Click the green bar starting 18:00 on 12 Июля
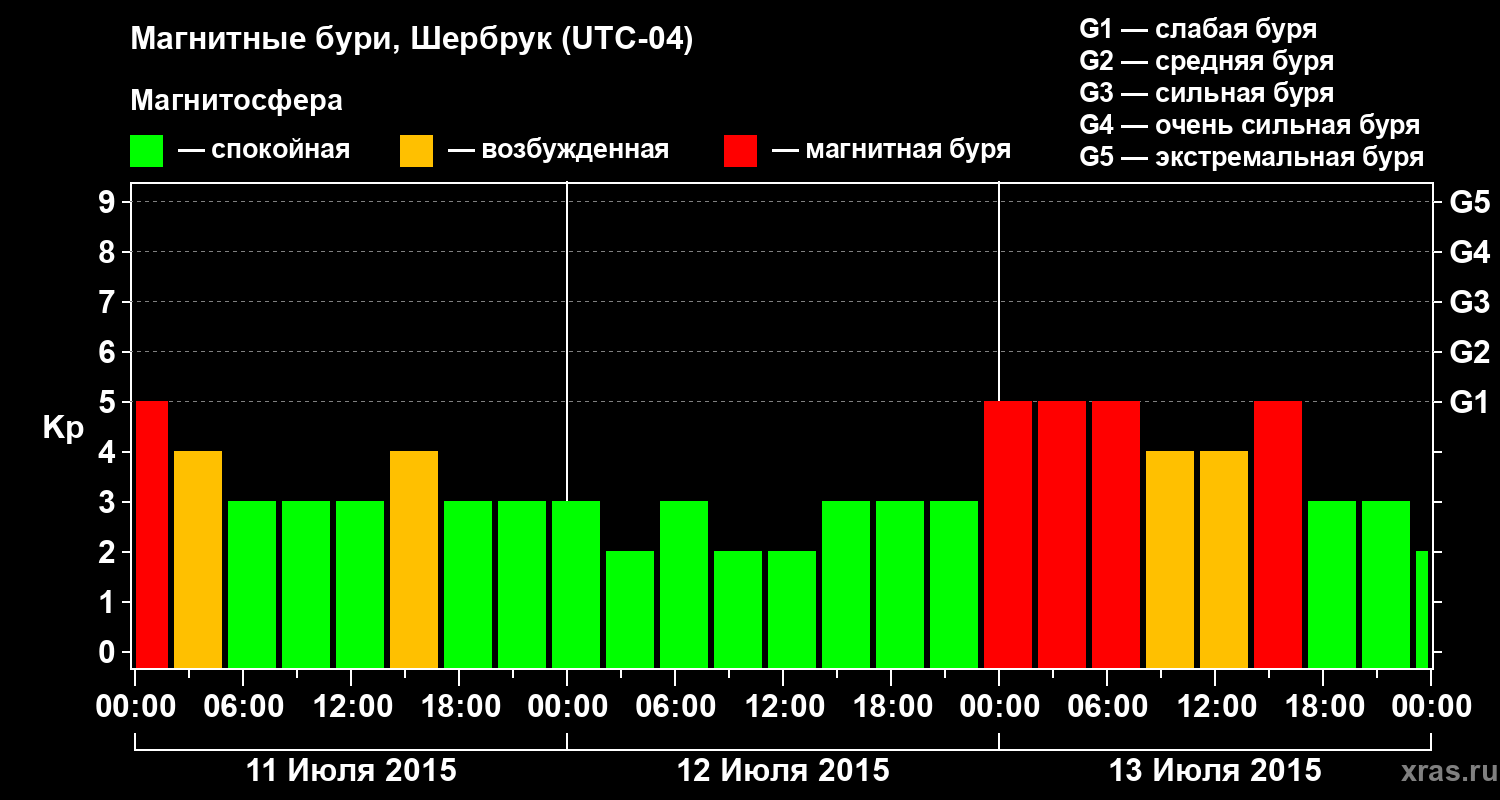The image size is (1500, 800). 900,584
